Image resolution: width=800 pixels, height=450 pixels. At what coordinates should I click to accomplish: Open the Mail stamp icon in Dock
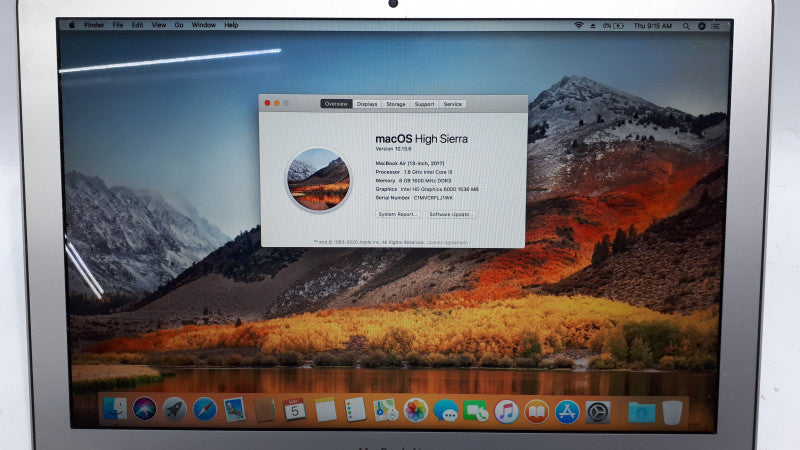(235, 410)
